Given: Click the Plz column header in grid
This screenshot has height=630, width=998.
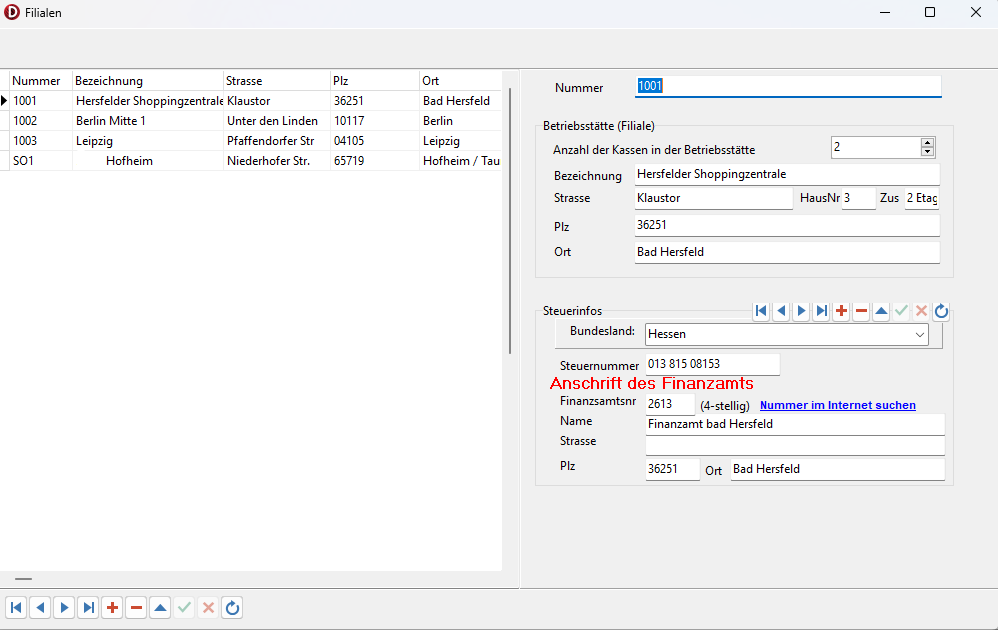Looking at the screenshot, I should (x=375, y=81).
